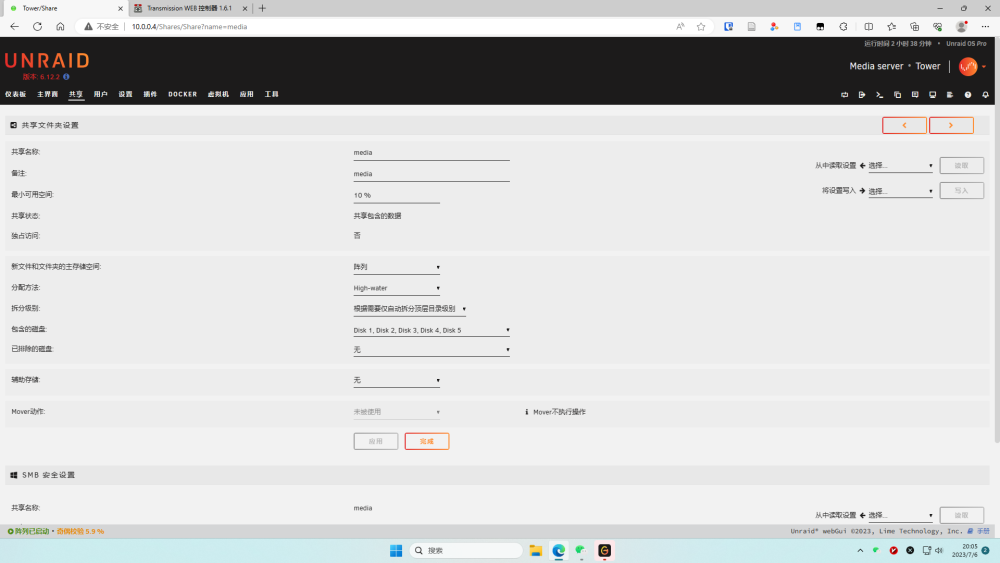Open the 用户 users menu
This screenshot has height=563, width=1000.
101,94
